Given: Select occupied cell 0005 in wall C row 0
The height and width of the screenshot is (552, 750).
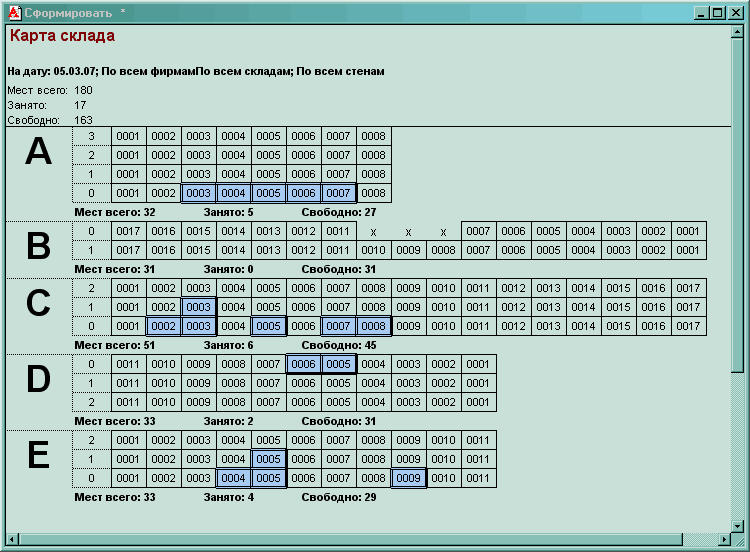Looking at the screenshot, I should [268, 326].
